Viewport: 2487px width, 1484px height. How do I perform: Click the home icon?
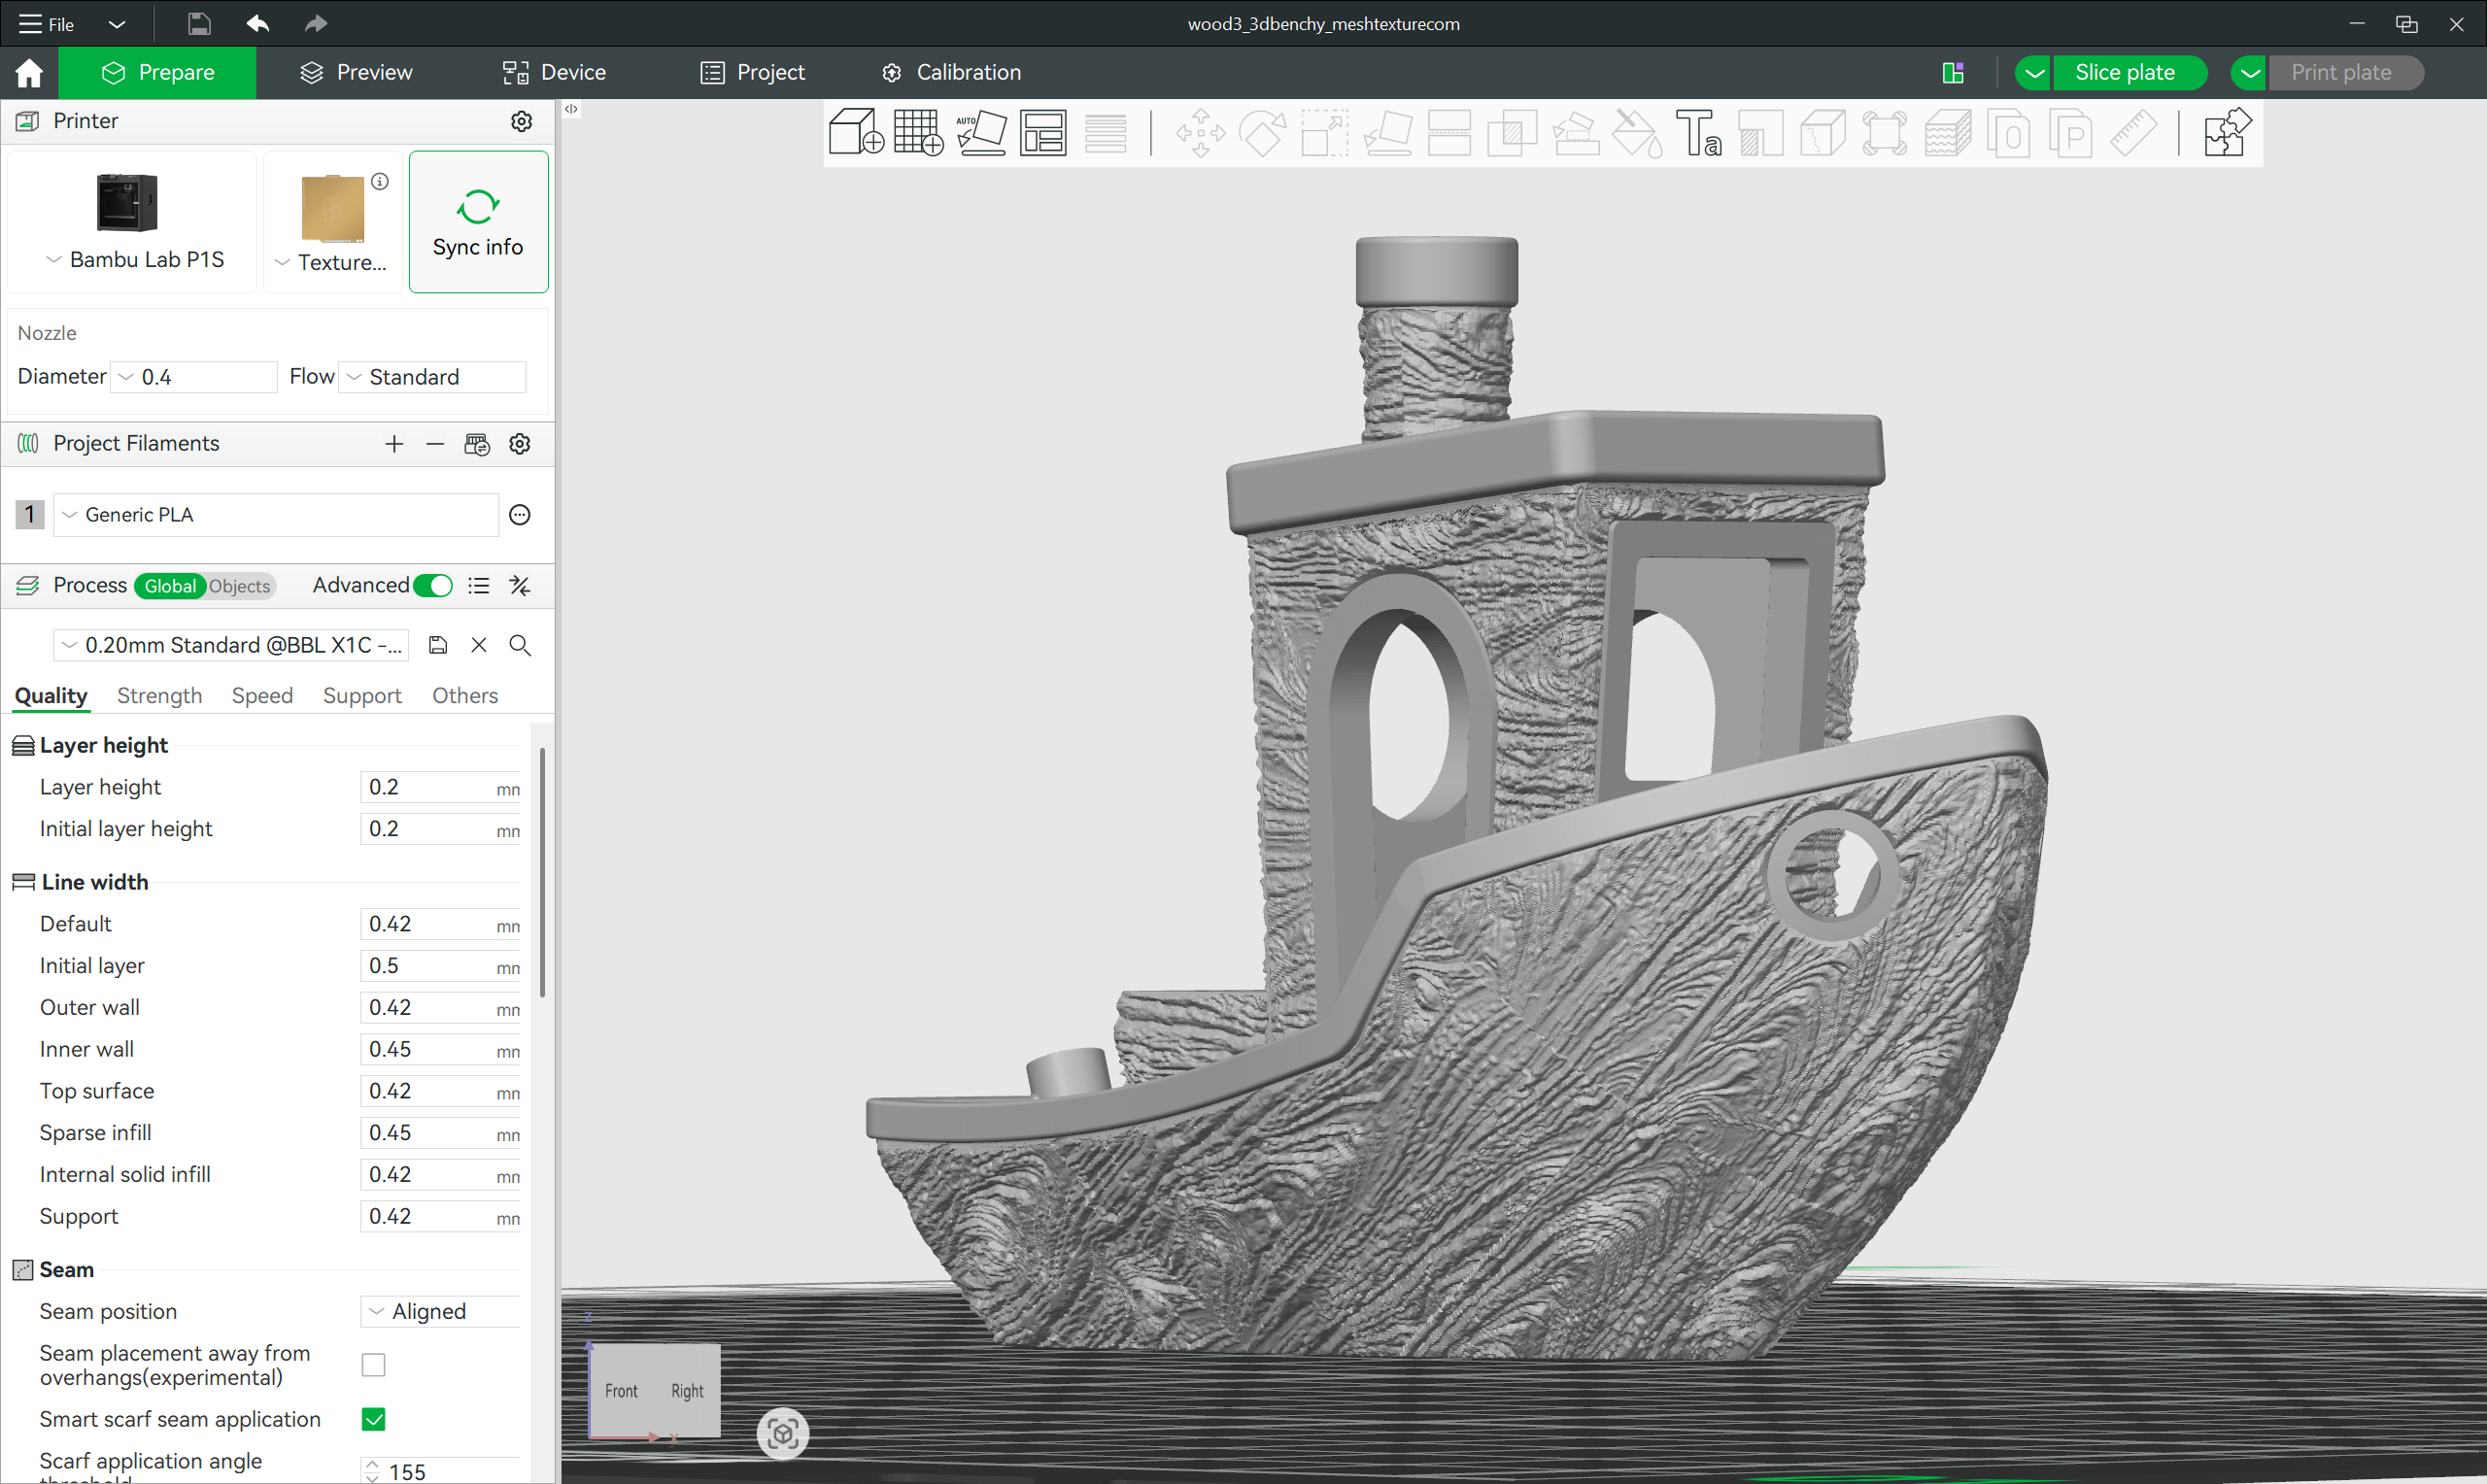point(29,72)
